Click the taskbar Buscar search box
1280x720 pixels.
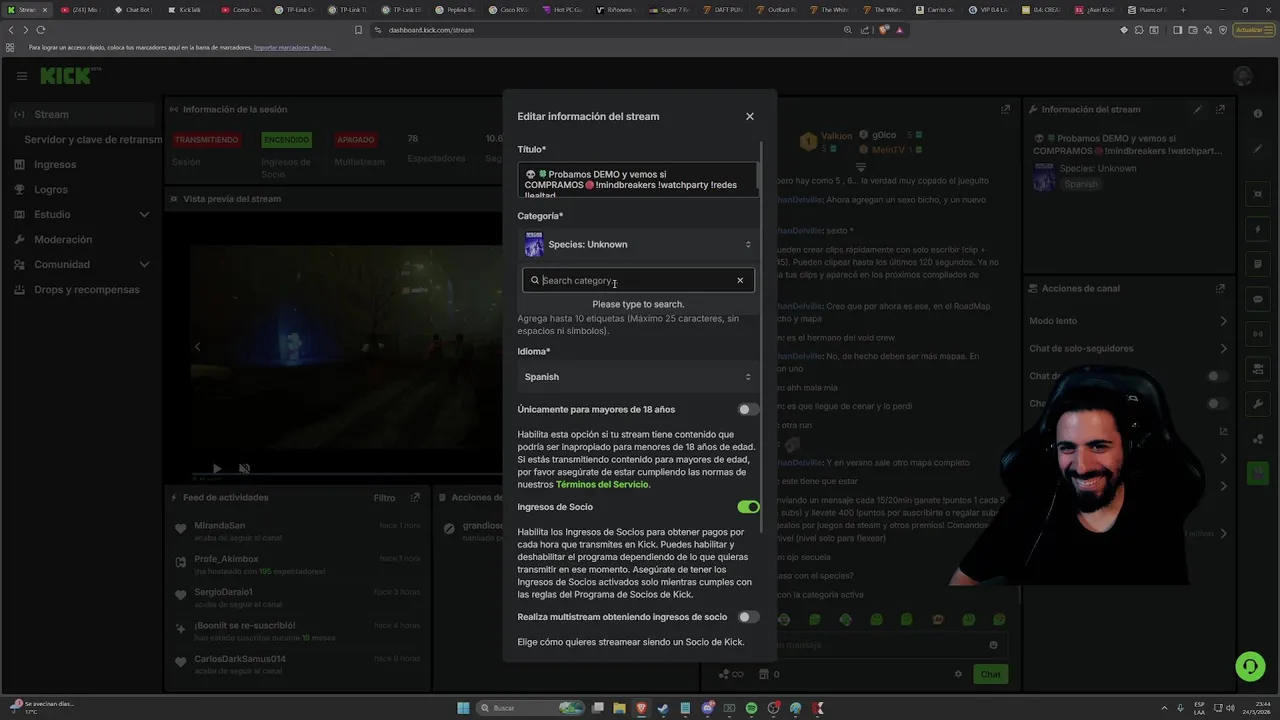pos(528,708)
